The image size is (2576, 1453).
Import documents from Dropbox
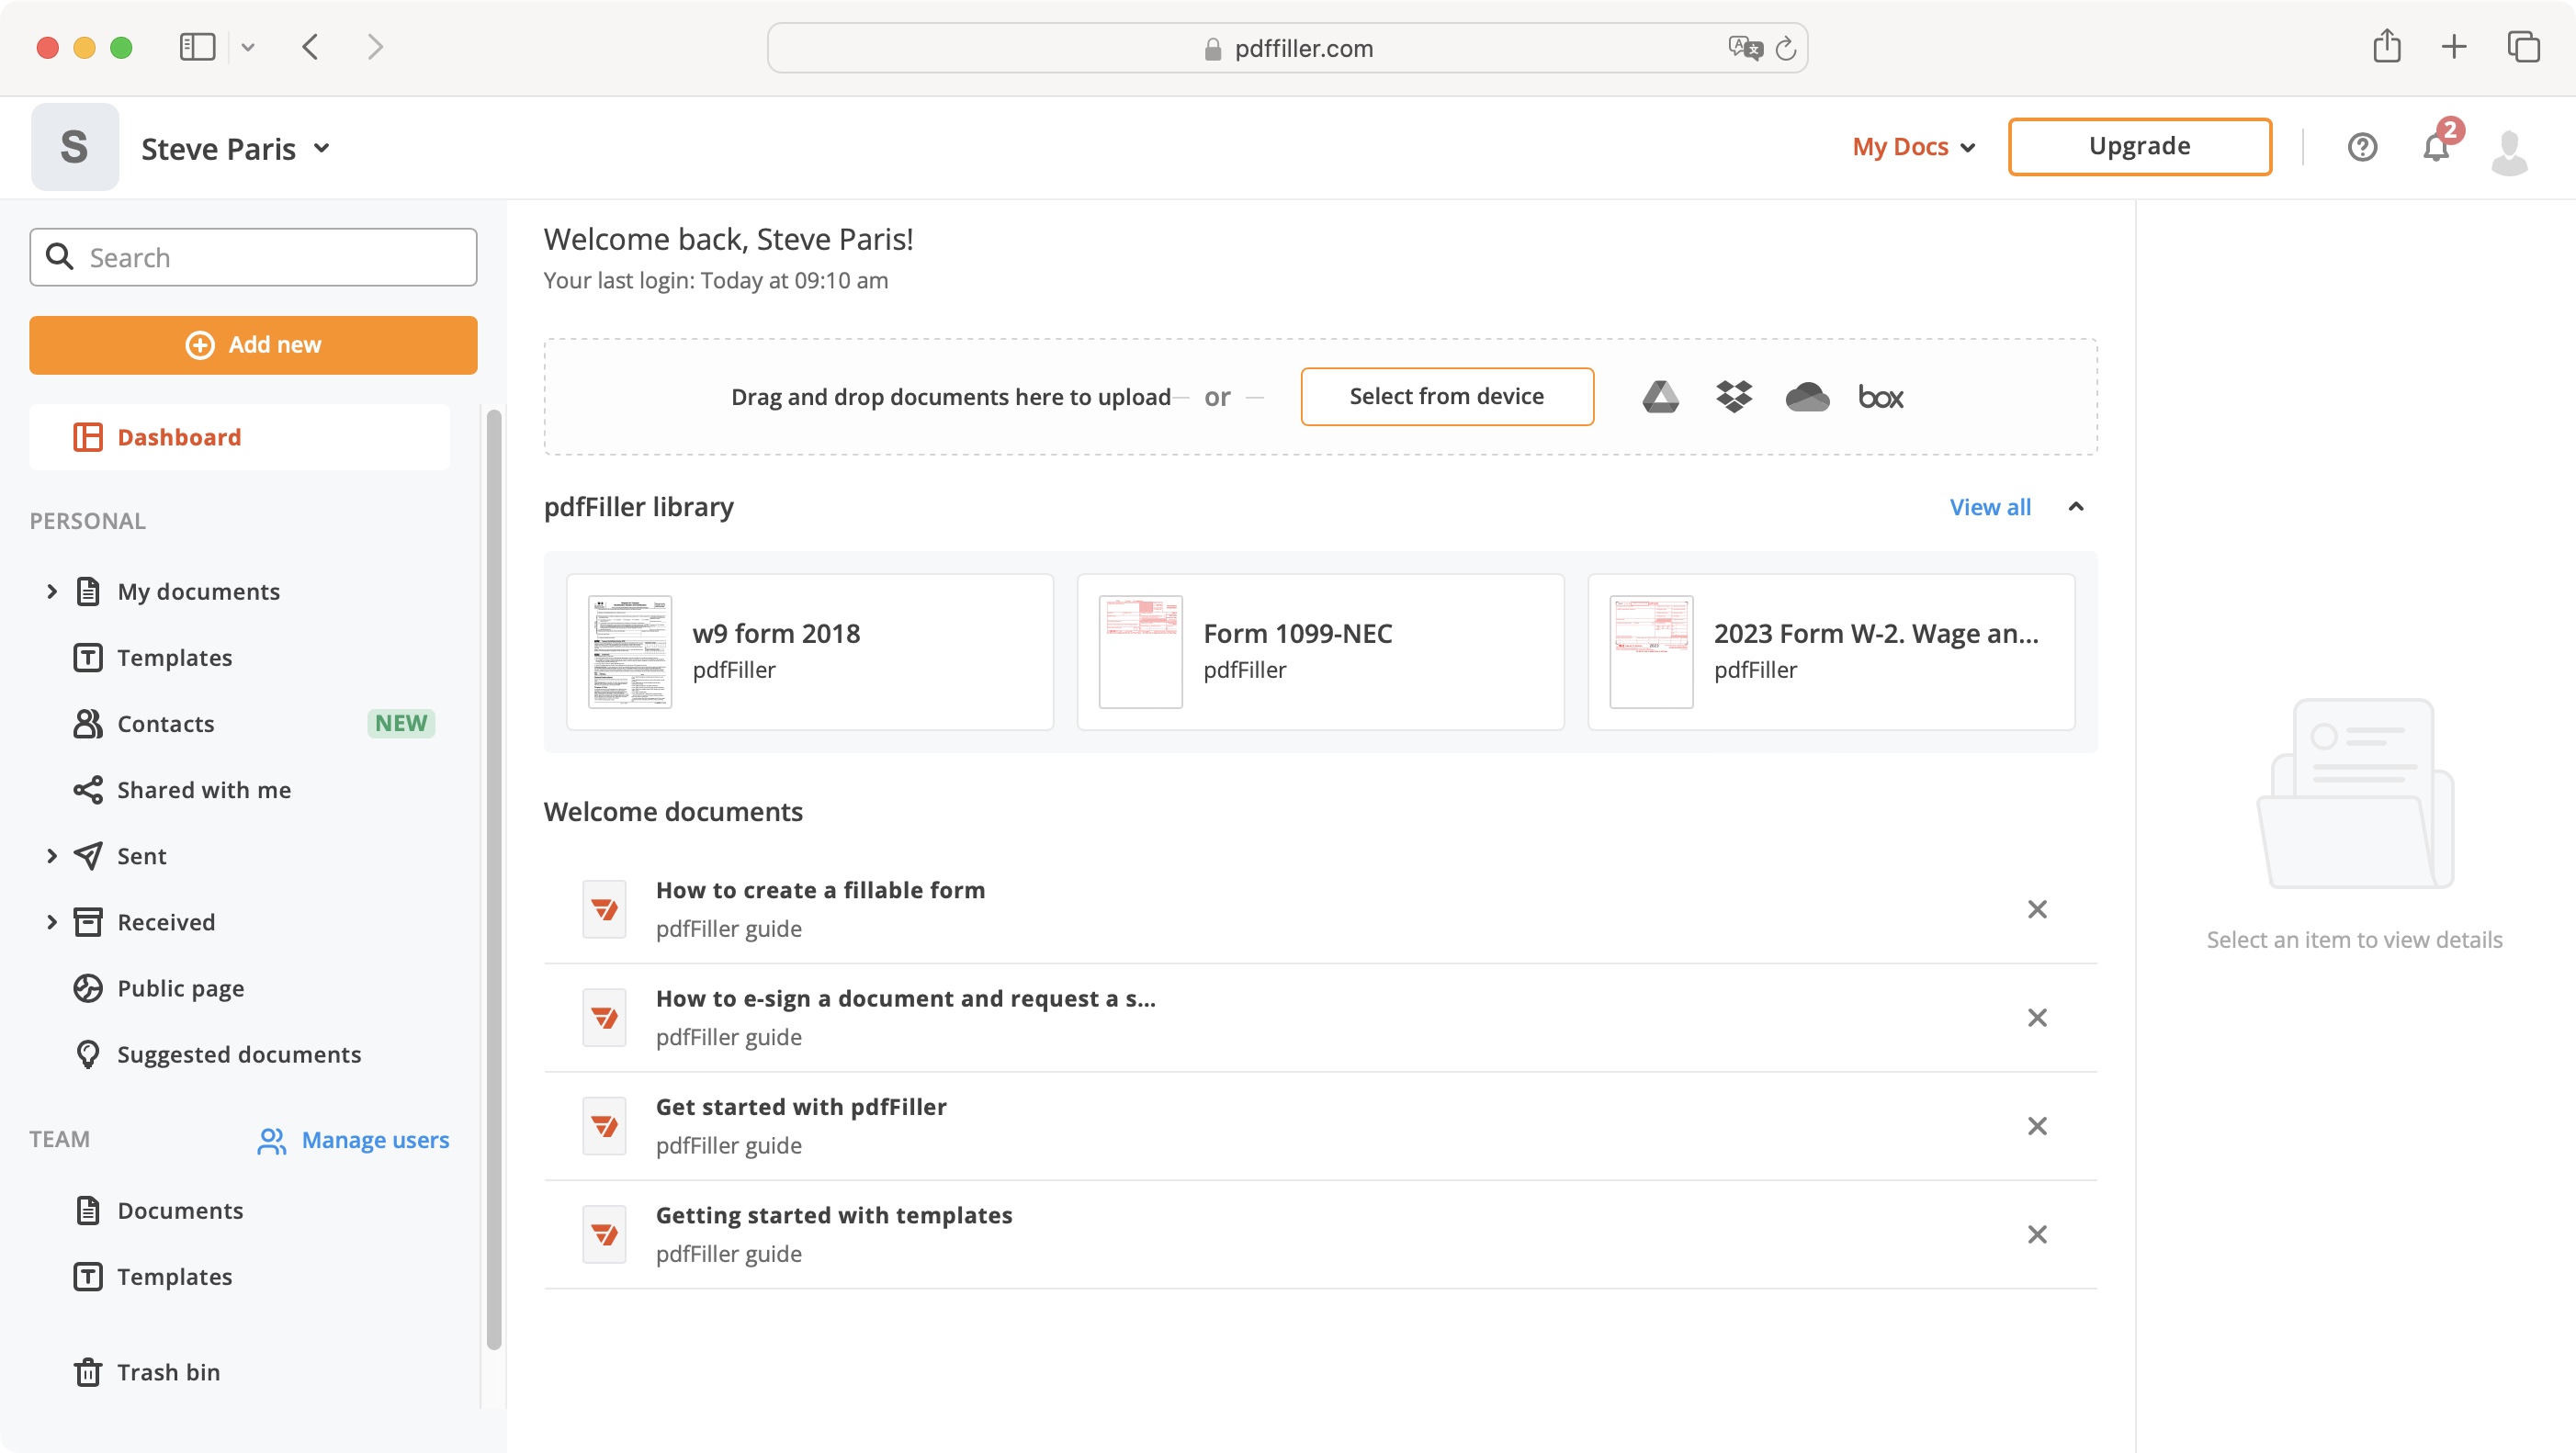point(1734,397)
